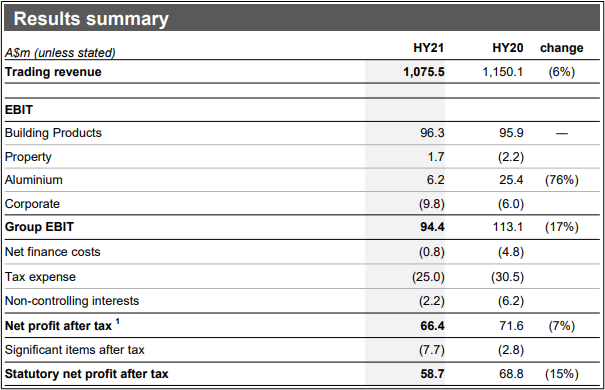
Task: Click the Aluminium (76%) change cell
Action: (x=561, y=180)
